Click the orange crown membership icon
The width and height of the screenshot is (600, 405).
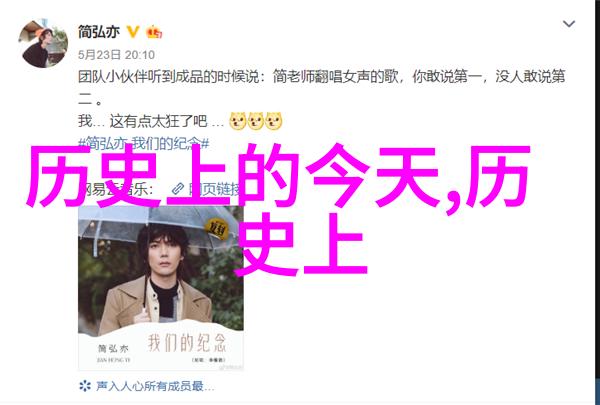pyautogui.click(x=154, y=32)
